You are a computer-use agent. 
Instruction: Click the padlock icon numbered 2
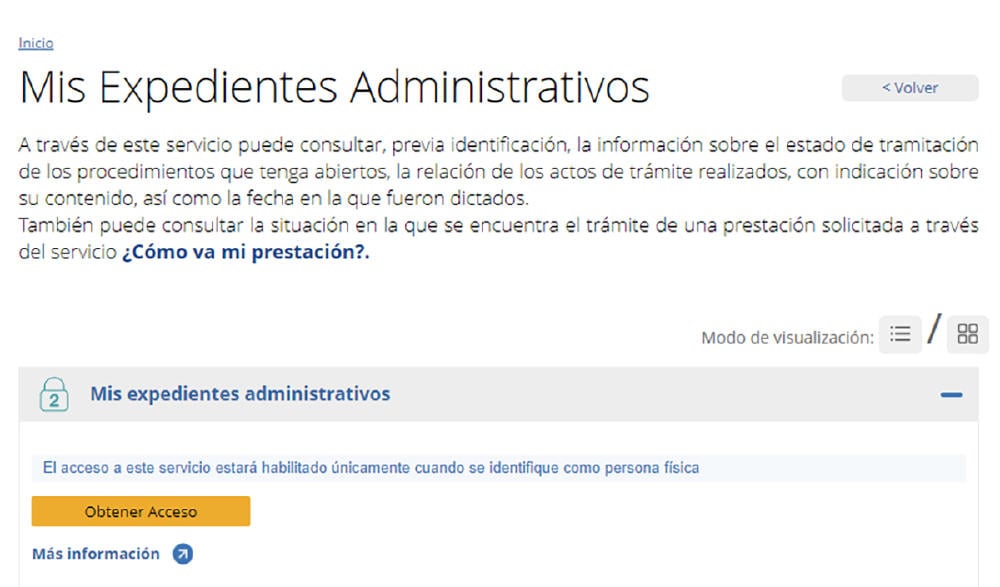click(x=54, y=394)
